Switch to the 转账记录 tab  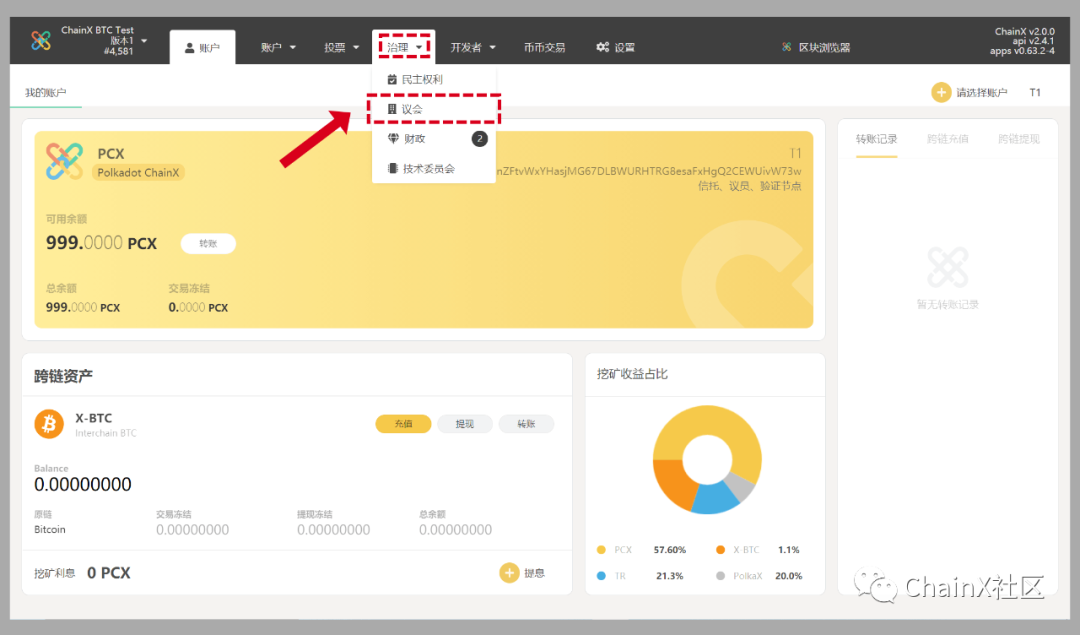point(876,139)
